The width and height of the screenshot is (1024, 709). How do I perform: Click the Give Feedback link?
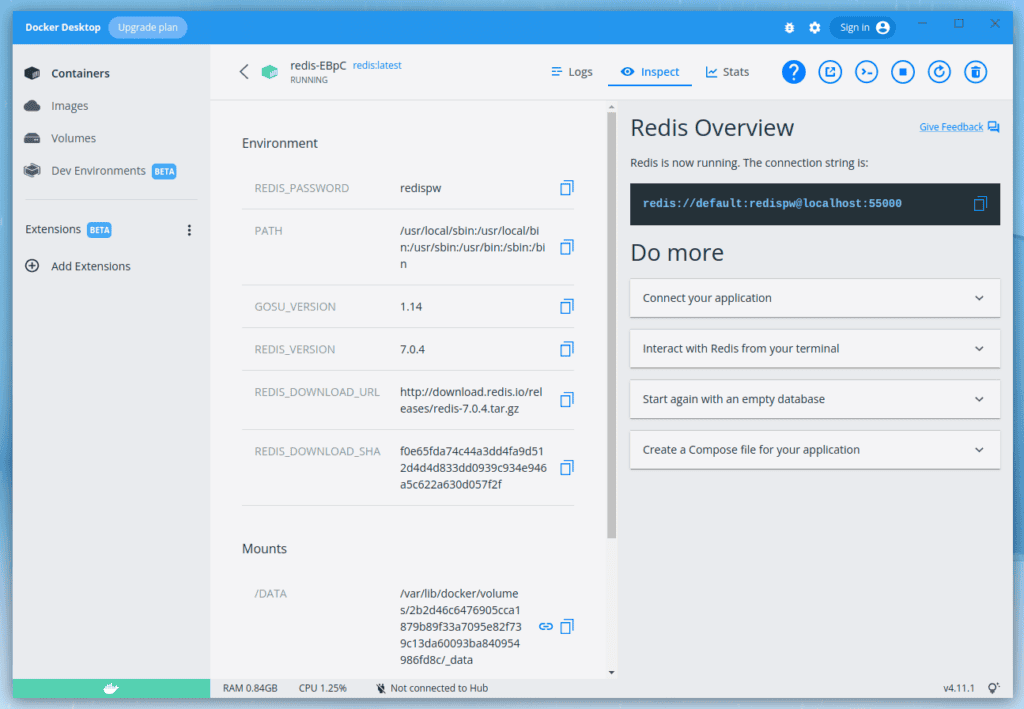pos(951,127)
